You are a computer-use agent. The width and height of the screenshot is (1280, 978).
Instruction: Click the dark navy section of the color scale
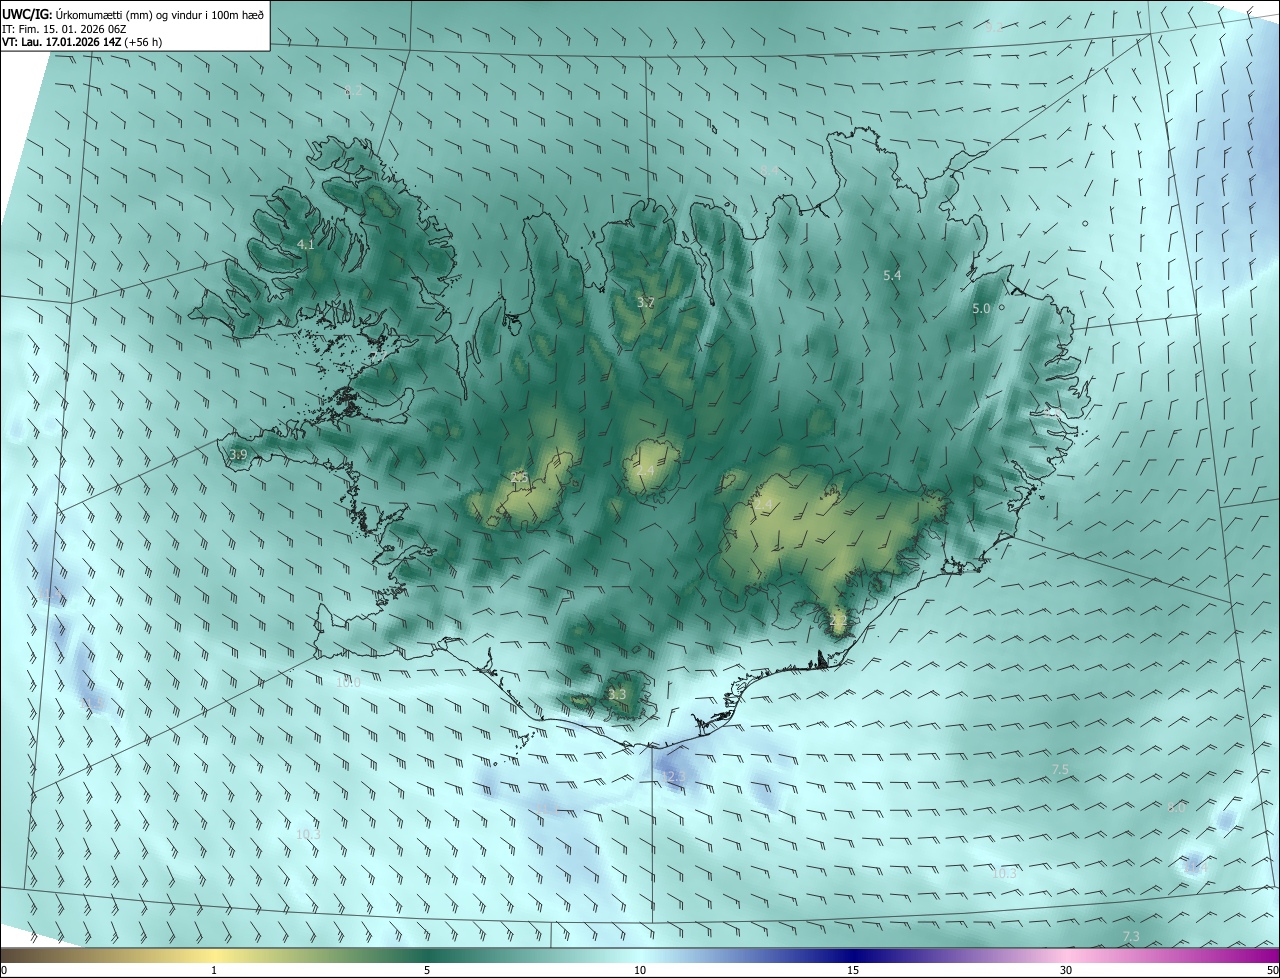pos(853,955)
